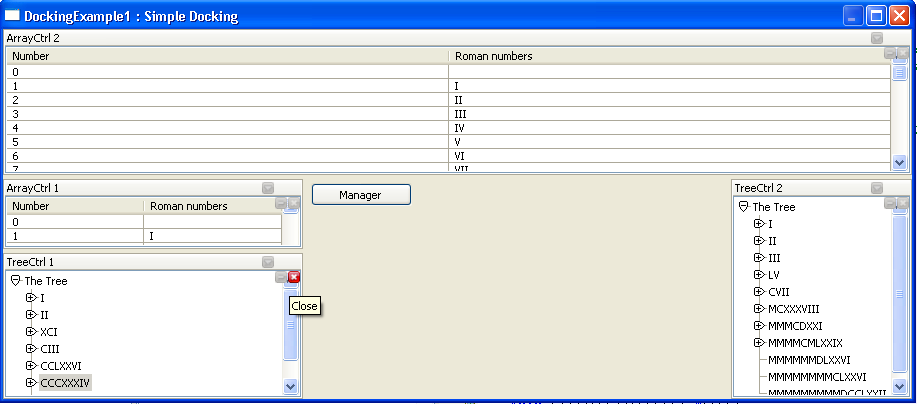The image size is (917, 404).
Task: Click the autohide icon in TreeCtrl 2
Action: coord(890,203)
